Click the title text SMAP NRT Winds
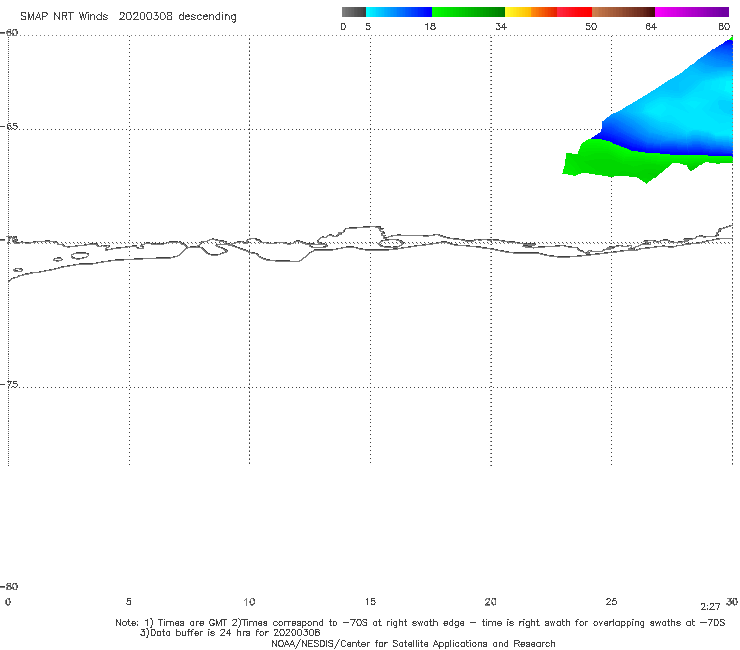This screenshot has width=740, height=650. click(64, 17)
